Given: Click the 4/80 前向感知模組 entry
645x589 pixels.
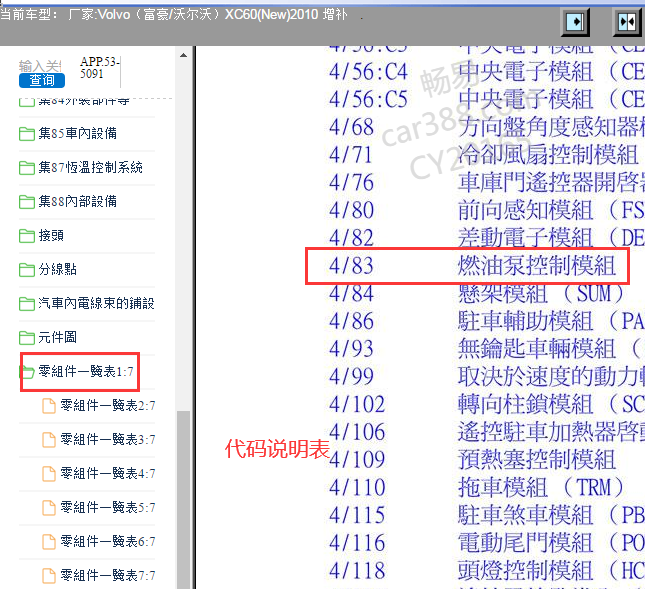Looking at the screenshot, I should 487,210.
